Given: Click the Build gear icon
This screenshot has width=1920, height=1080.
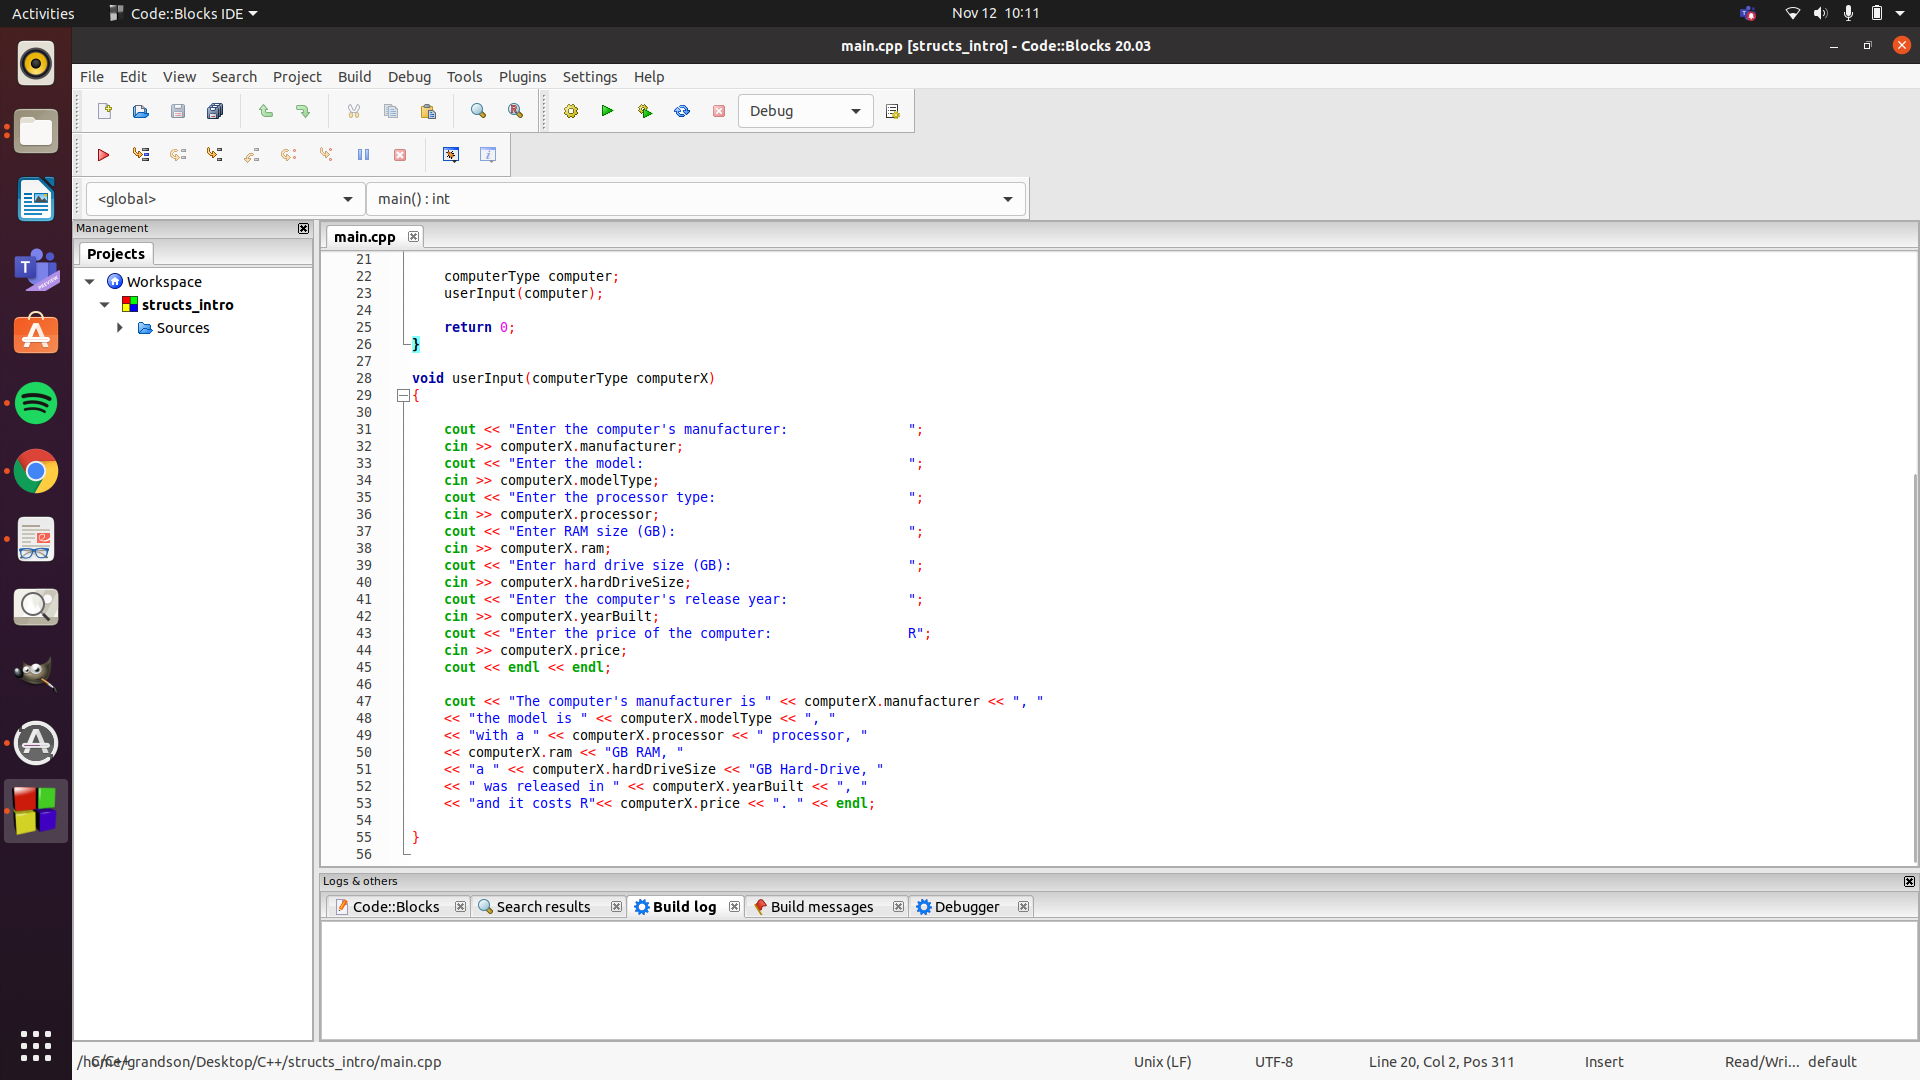Looking at the screenshot, I should 571,111.
